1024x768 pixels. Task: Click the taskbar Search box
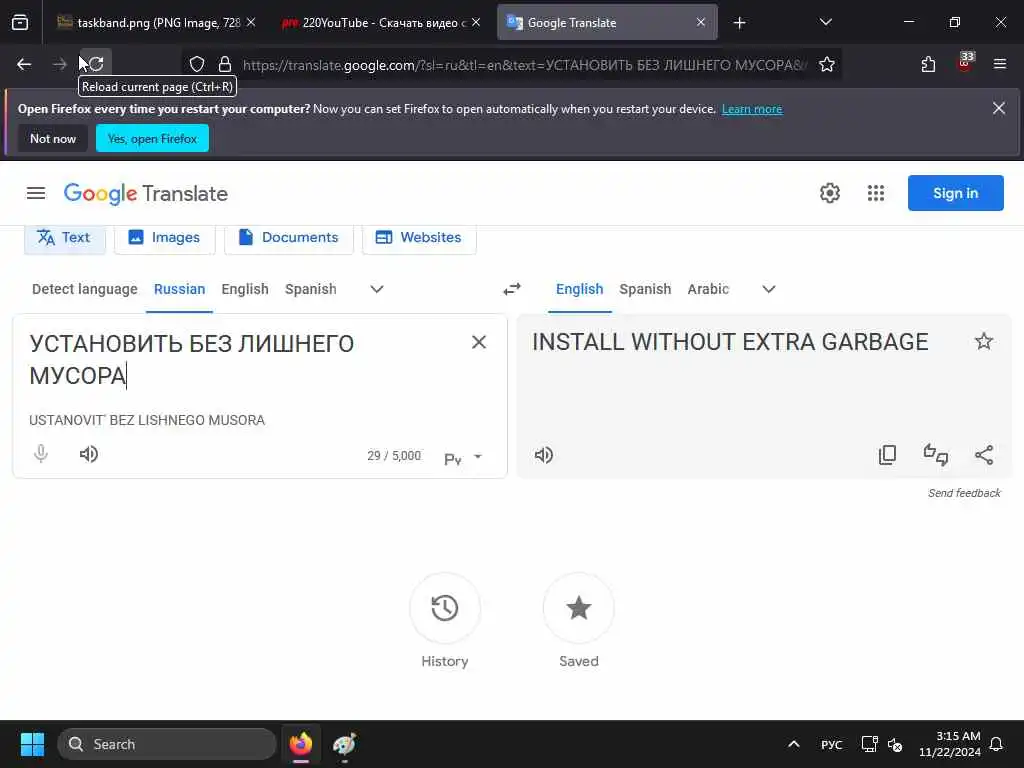tap(167, 744)
